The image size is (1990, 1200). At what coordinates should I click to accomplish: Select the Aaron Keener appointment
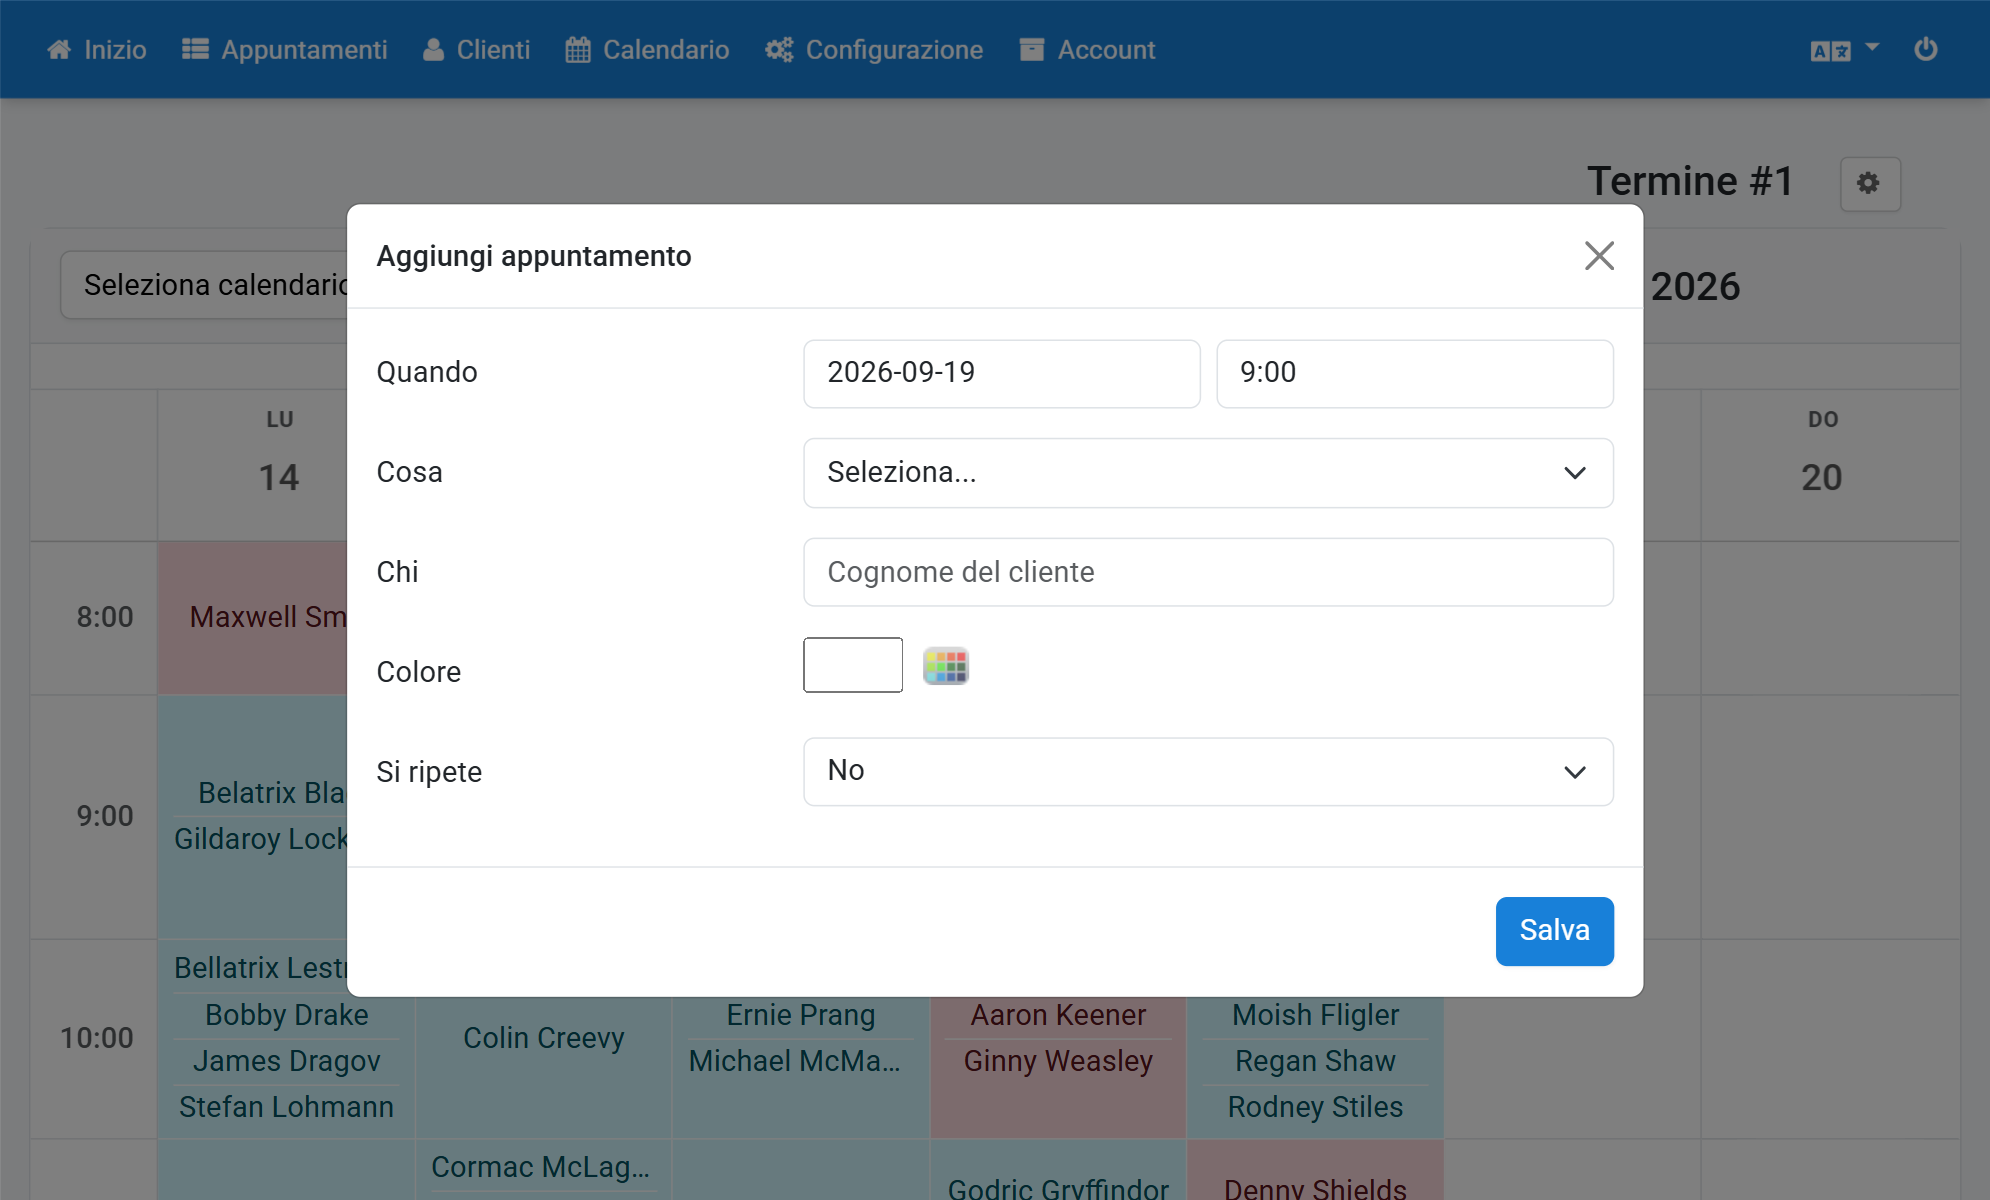point(1059,1015)
